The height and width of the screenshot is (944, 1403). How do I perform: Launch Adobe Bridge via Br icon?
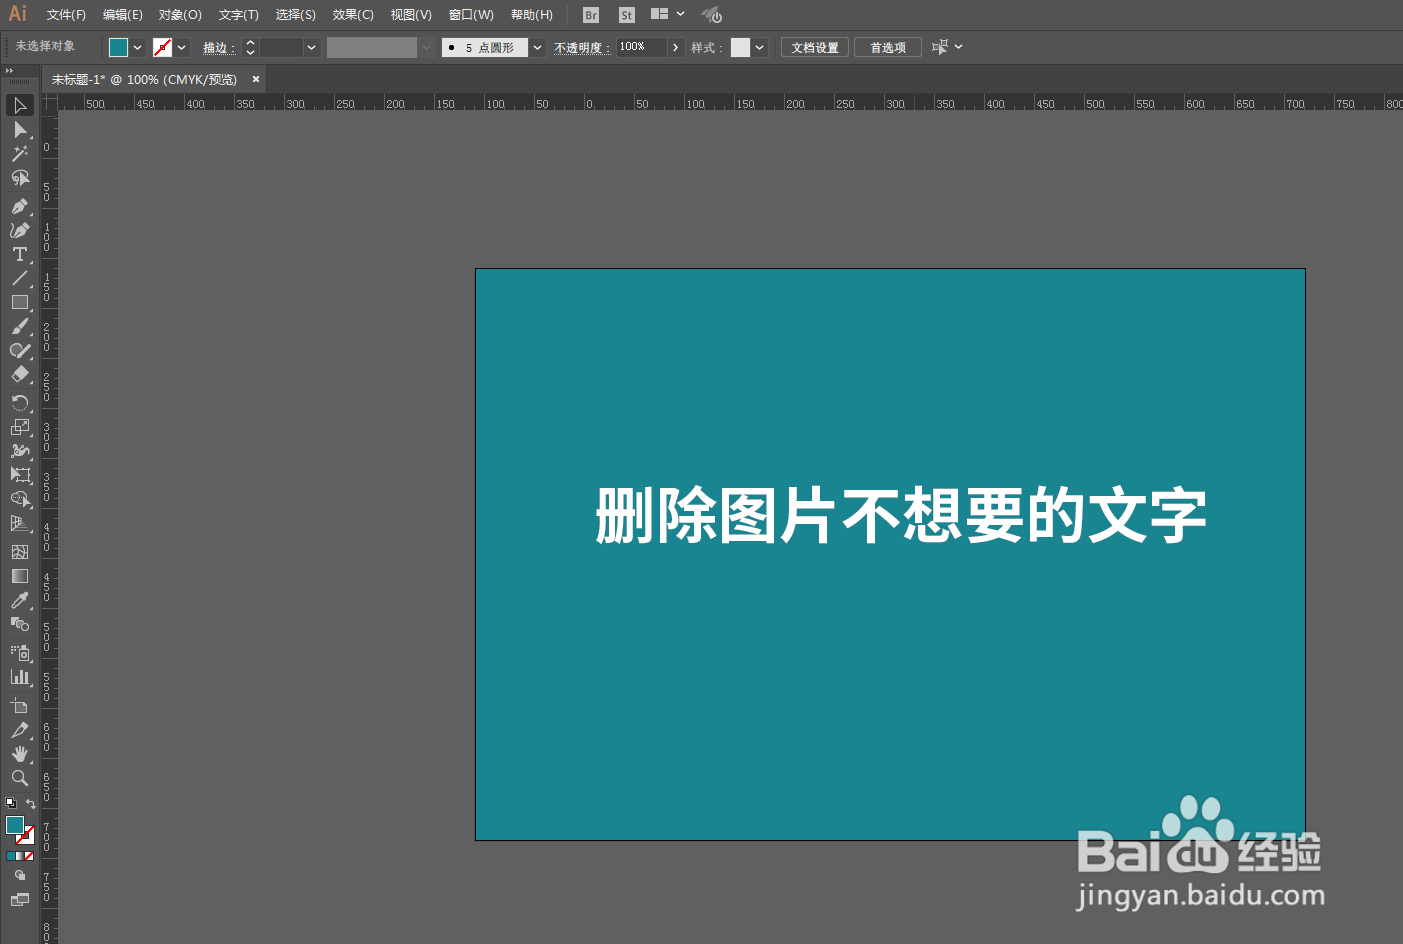pyautogui.click(x=591, y=15)
